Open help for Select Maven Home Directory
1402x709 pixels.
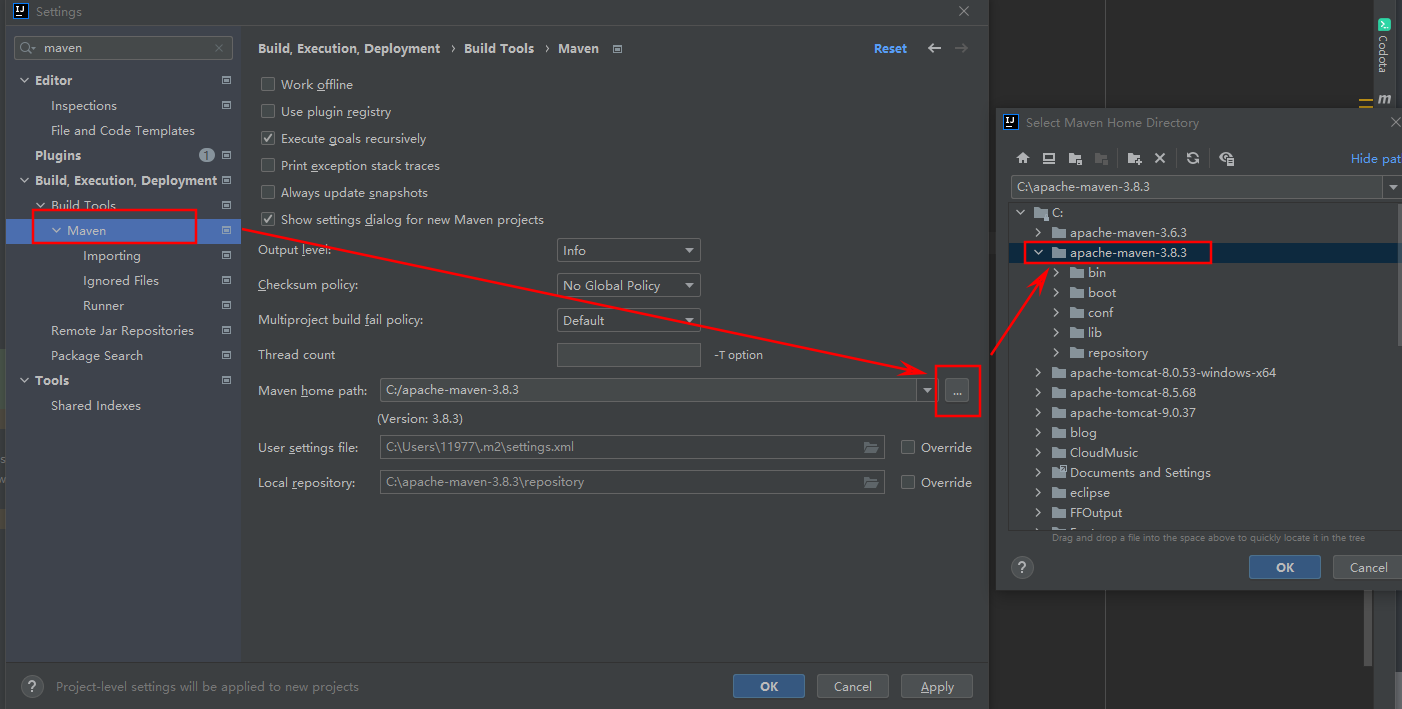point(1022,567)
